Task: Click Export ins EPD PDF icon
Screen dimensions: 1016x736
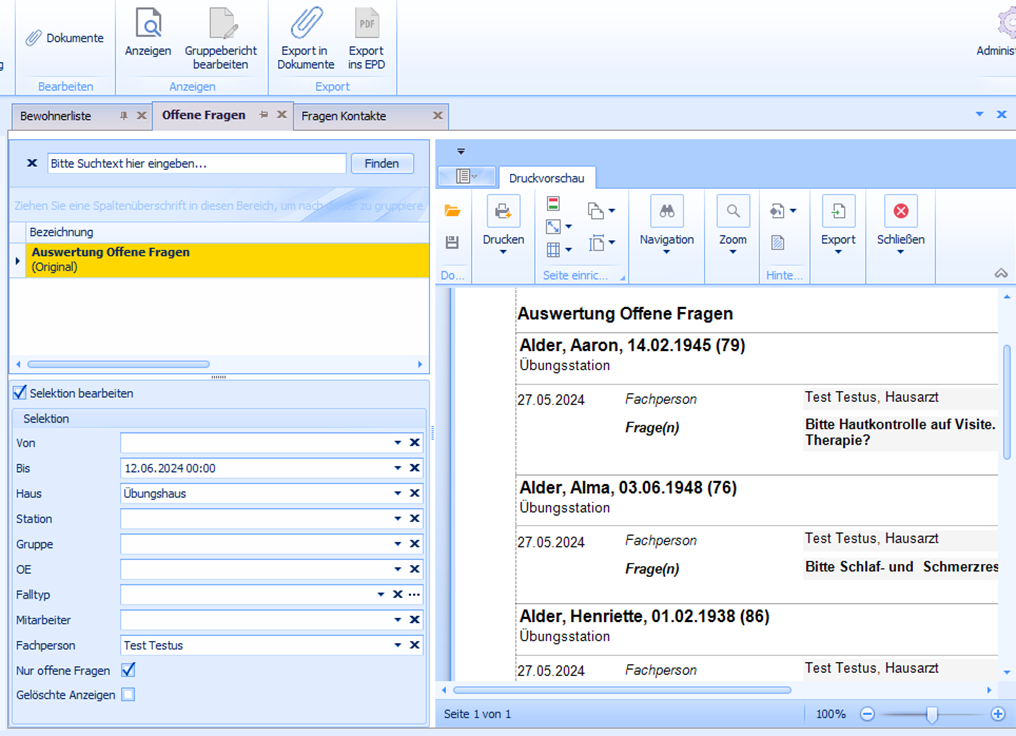Action: [x=366, y=24]
